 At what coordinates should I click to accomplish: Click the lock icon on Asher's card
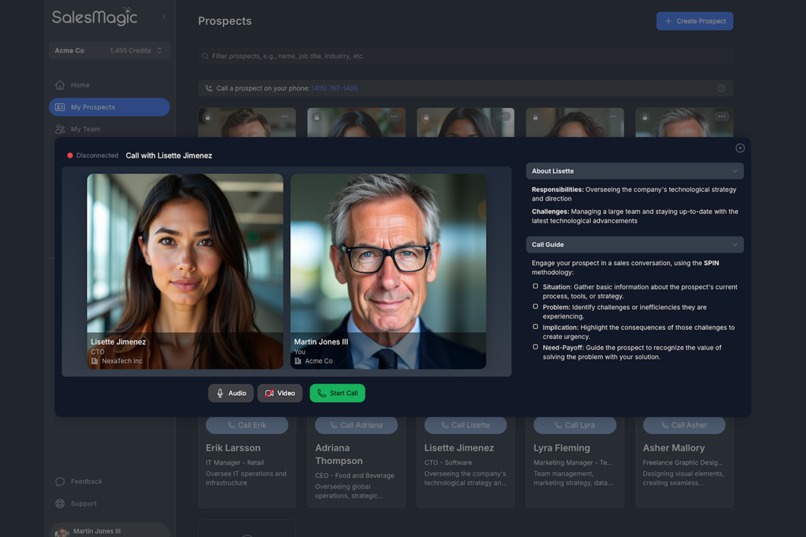tap(644, 118)
